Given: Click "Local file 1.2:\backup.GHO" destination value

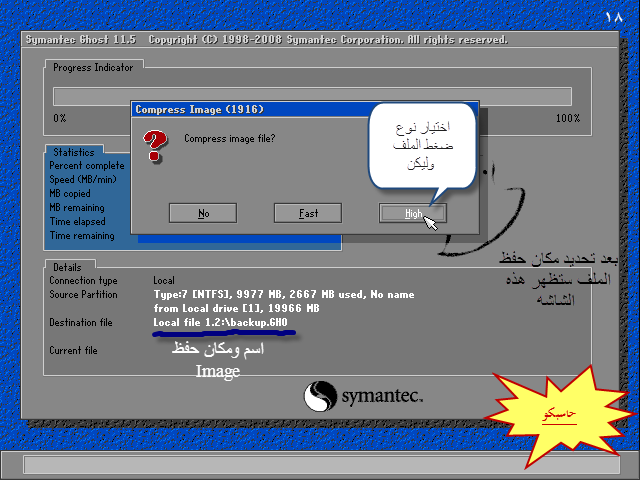Looking at the screenshot, I should [x=220, y=322].
